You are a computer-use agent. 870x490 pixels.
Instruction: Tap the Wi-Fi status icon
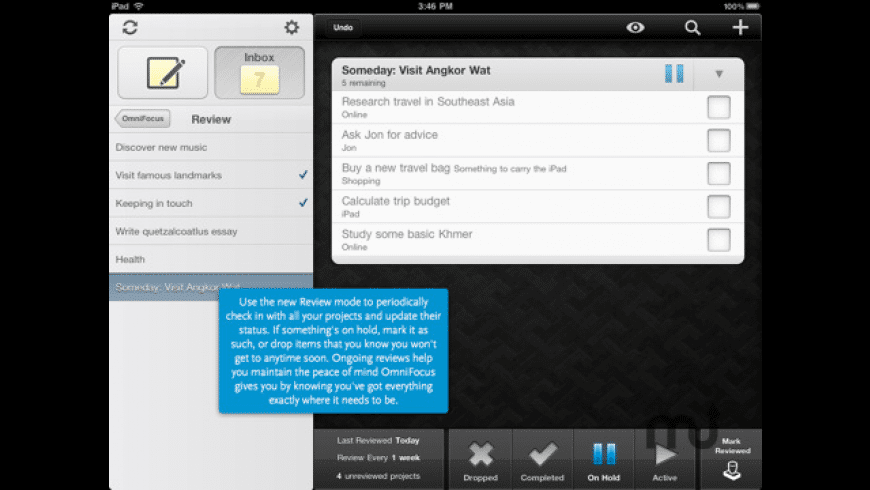(x=138, y=6)
